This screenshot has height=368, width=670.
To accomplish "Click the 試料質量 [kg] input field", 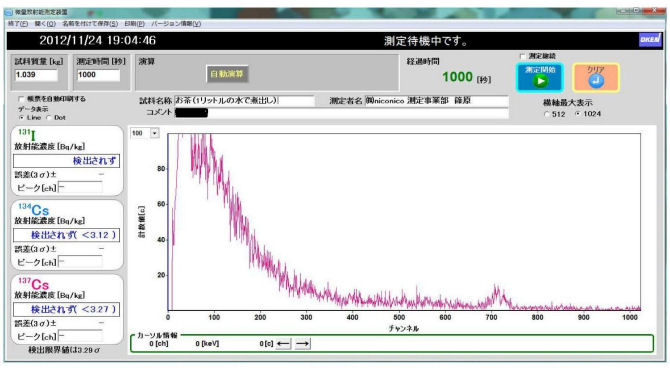I will pos(36,75).
